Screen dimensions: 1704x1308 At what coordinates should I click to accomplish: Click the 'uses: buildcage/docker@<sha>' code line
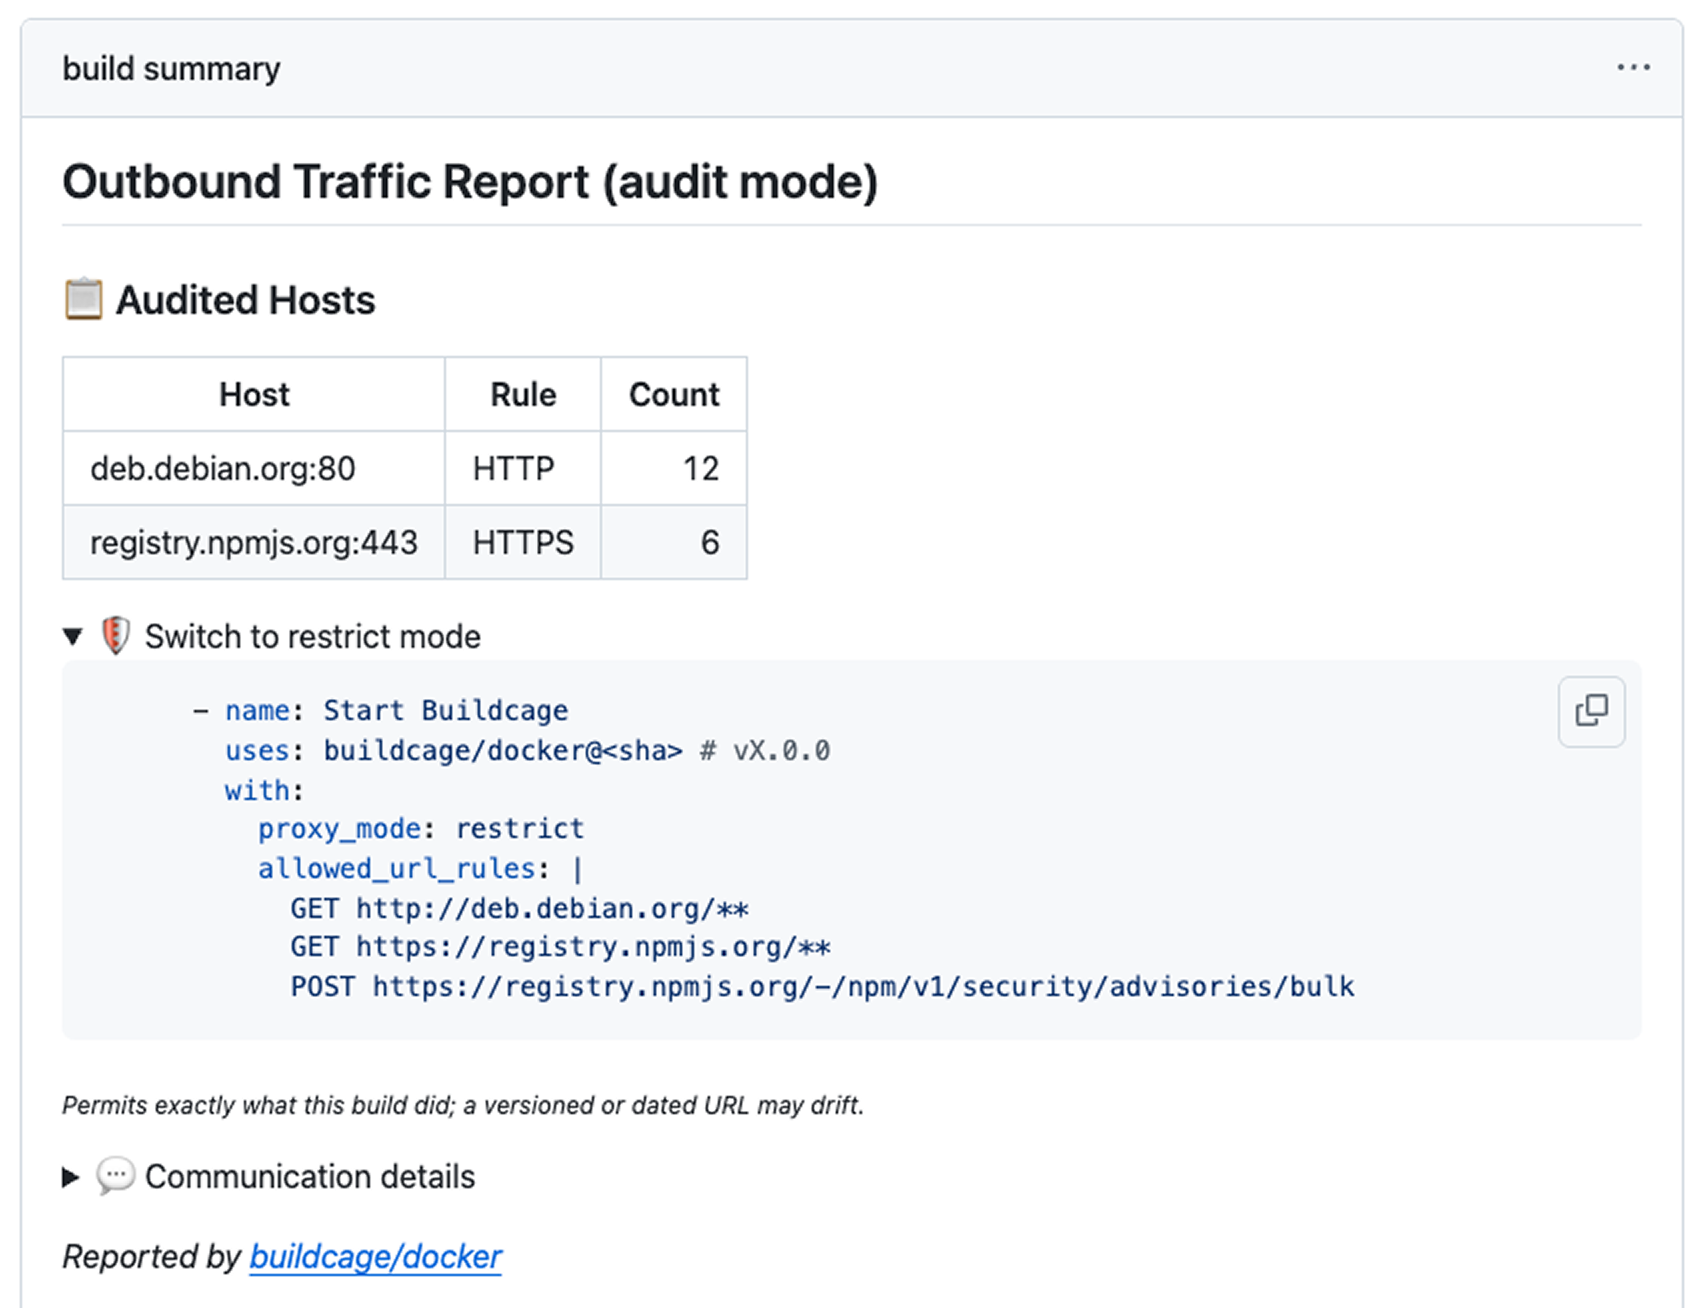click(x=527, y=750)
